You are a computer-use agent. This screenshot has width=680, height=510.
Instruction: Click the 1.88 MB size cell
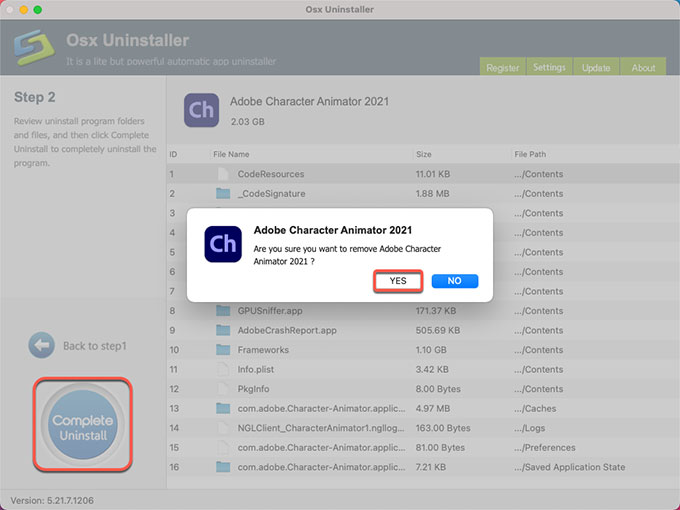(x=432, y=193)
